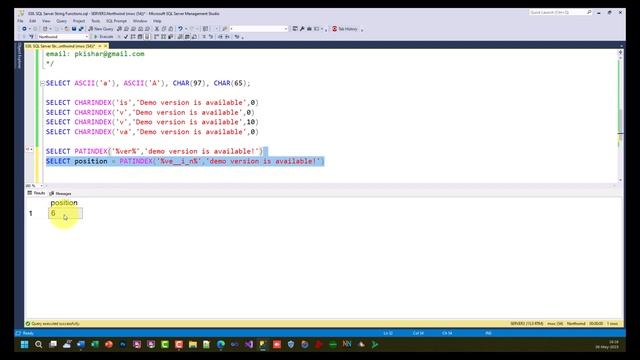Click the Quick Launch magnifier icon

click(x=589, y=13)
